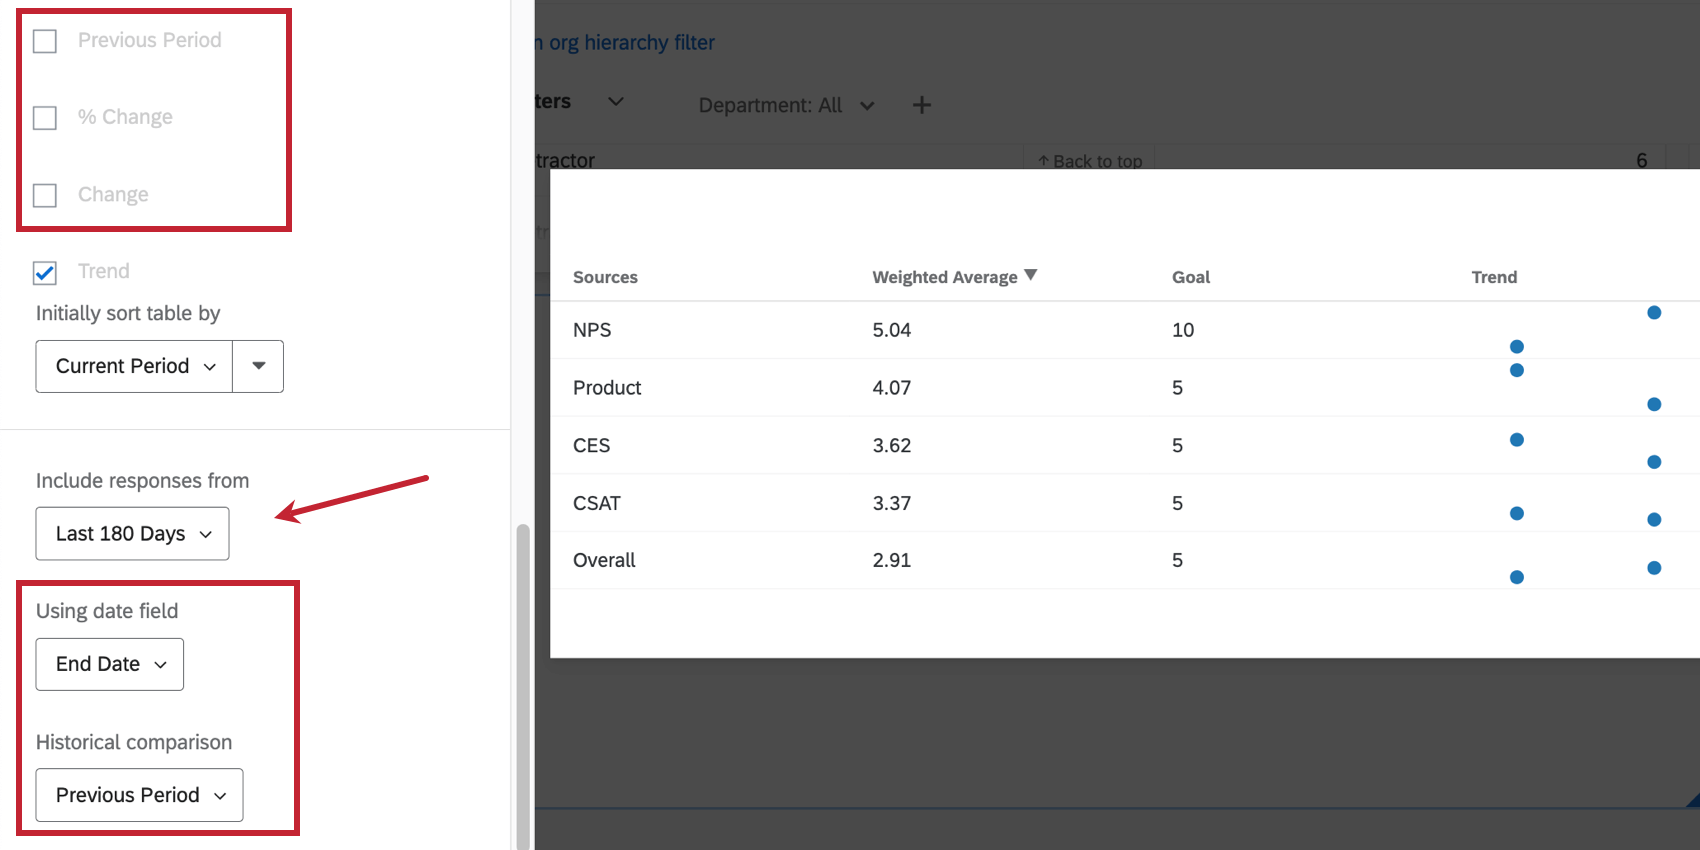Viewport: 1700px width, 850px height.
Task: Click the settings panel scrollbar
Action: [522, 680]
